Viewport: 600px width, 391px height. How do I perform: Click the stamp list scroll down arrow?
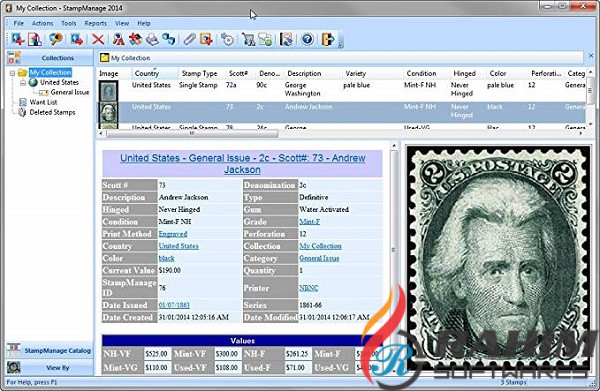click(590, 124)
